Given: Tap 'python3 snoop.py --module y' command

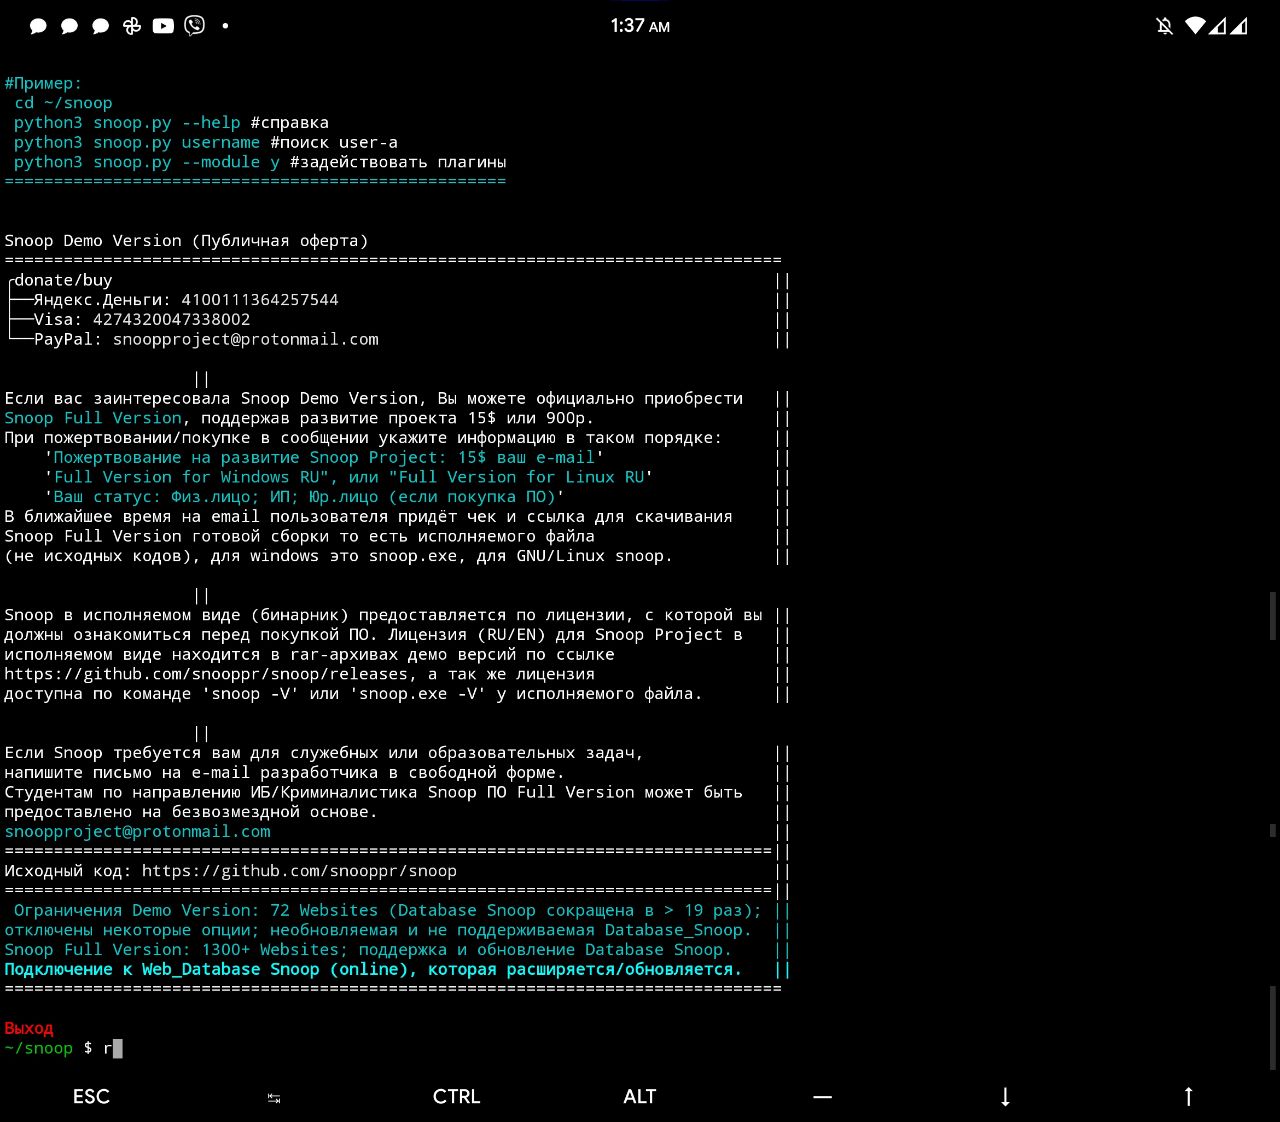Looking at the screenshot, I should [x=146, y=162].
